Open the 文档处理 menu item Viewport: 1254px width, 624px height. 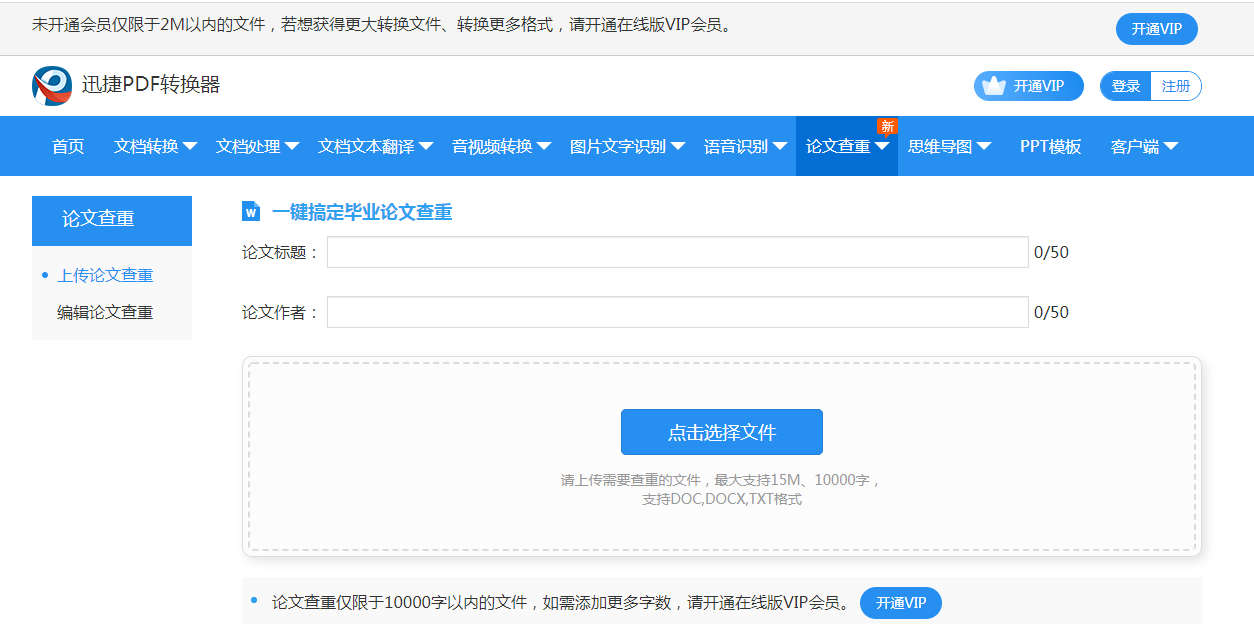pyautogui.click(x=248, y=146)
